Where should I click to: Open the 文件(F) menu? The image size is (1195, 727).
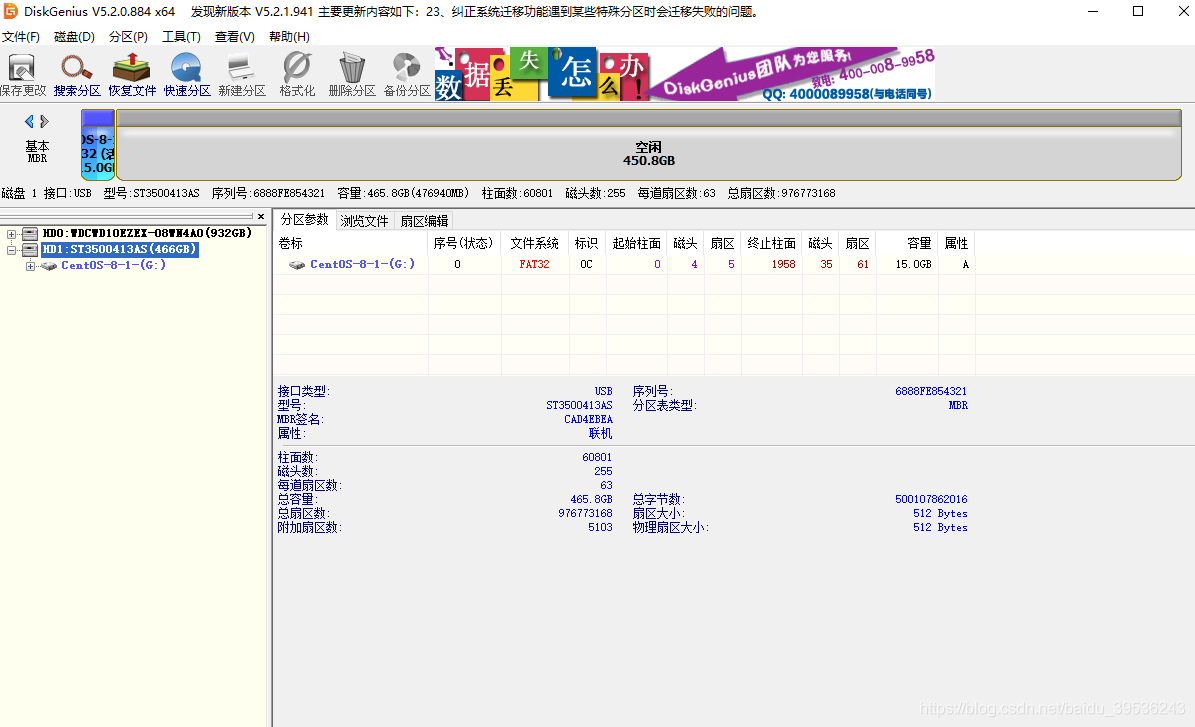coord(21,37)
